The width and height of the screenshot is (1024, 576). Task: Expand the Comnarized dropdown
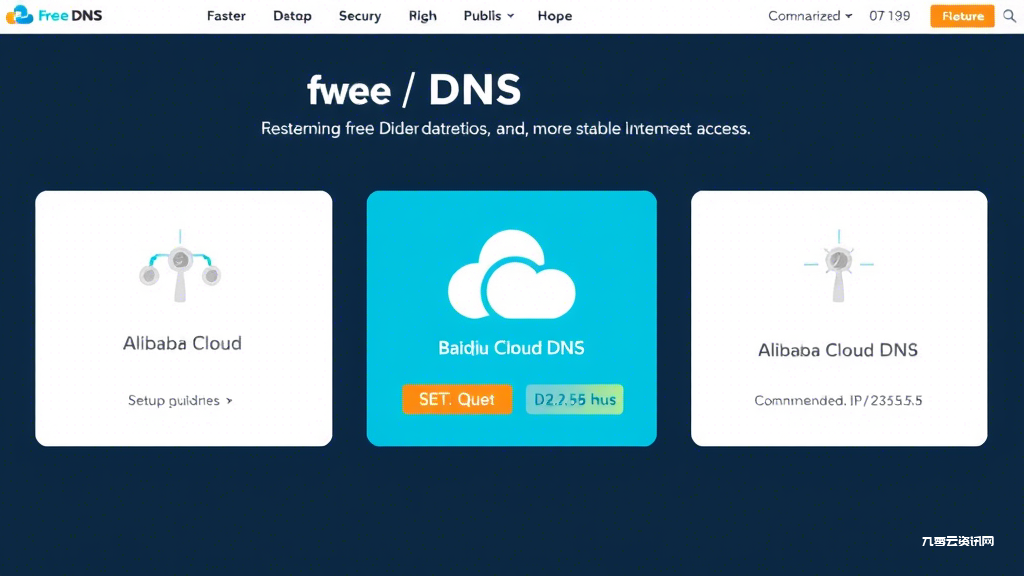click(810, 16)
